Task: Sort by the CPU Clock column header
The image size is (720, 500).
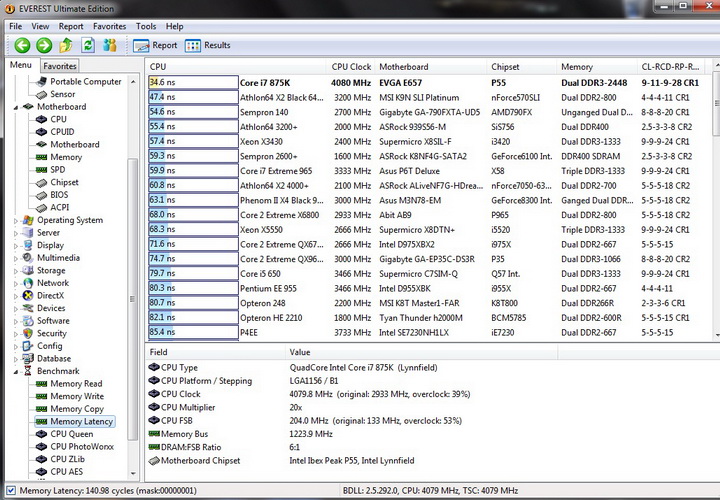Action: click(351, 67)
